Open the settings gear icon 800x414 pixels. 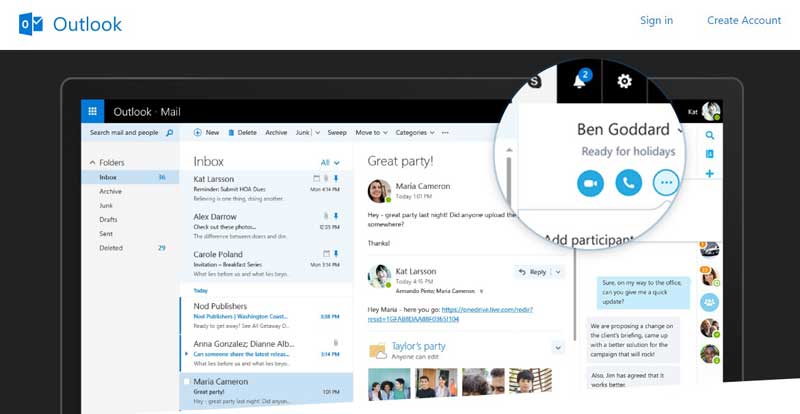pyautogui.click(x=624, y=81)
